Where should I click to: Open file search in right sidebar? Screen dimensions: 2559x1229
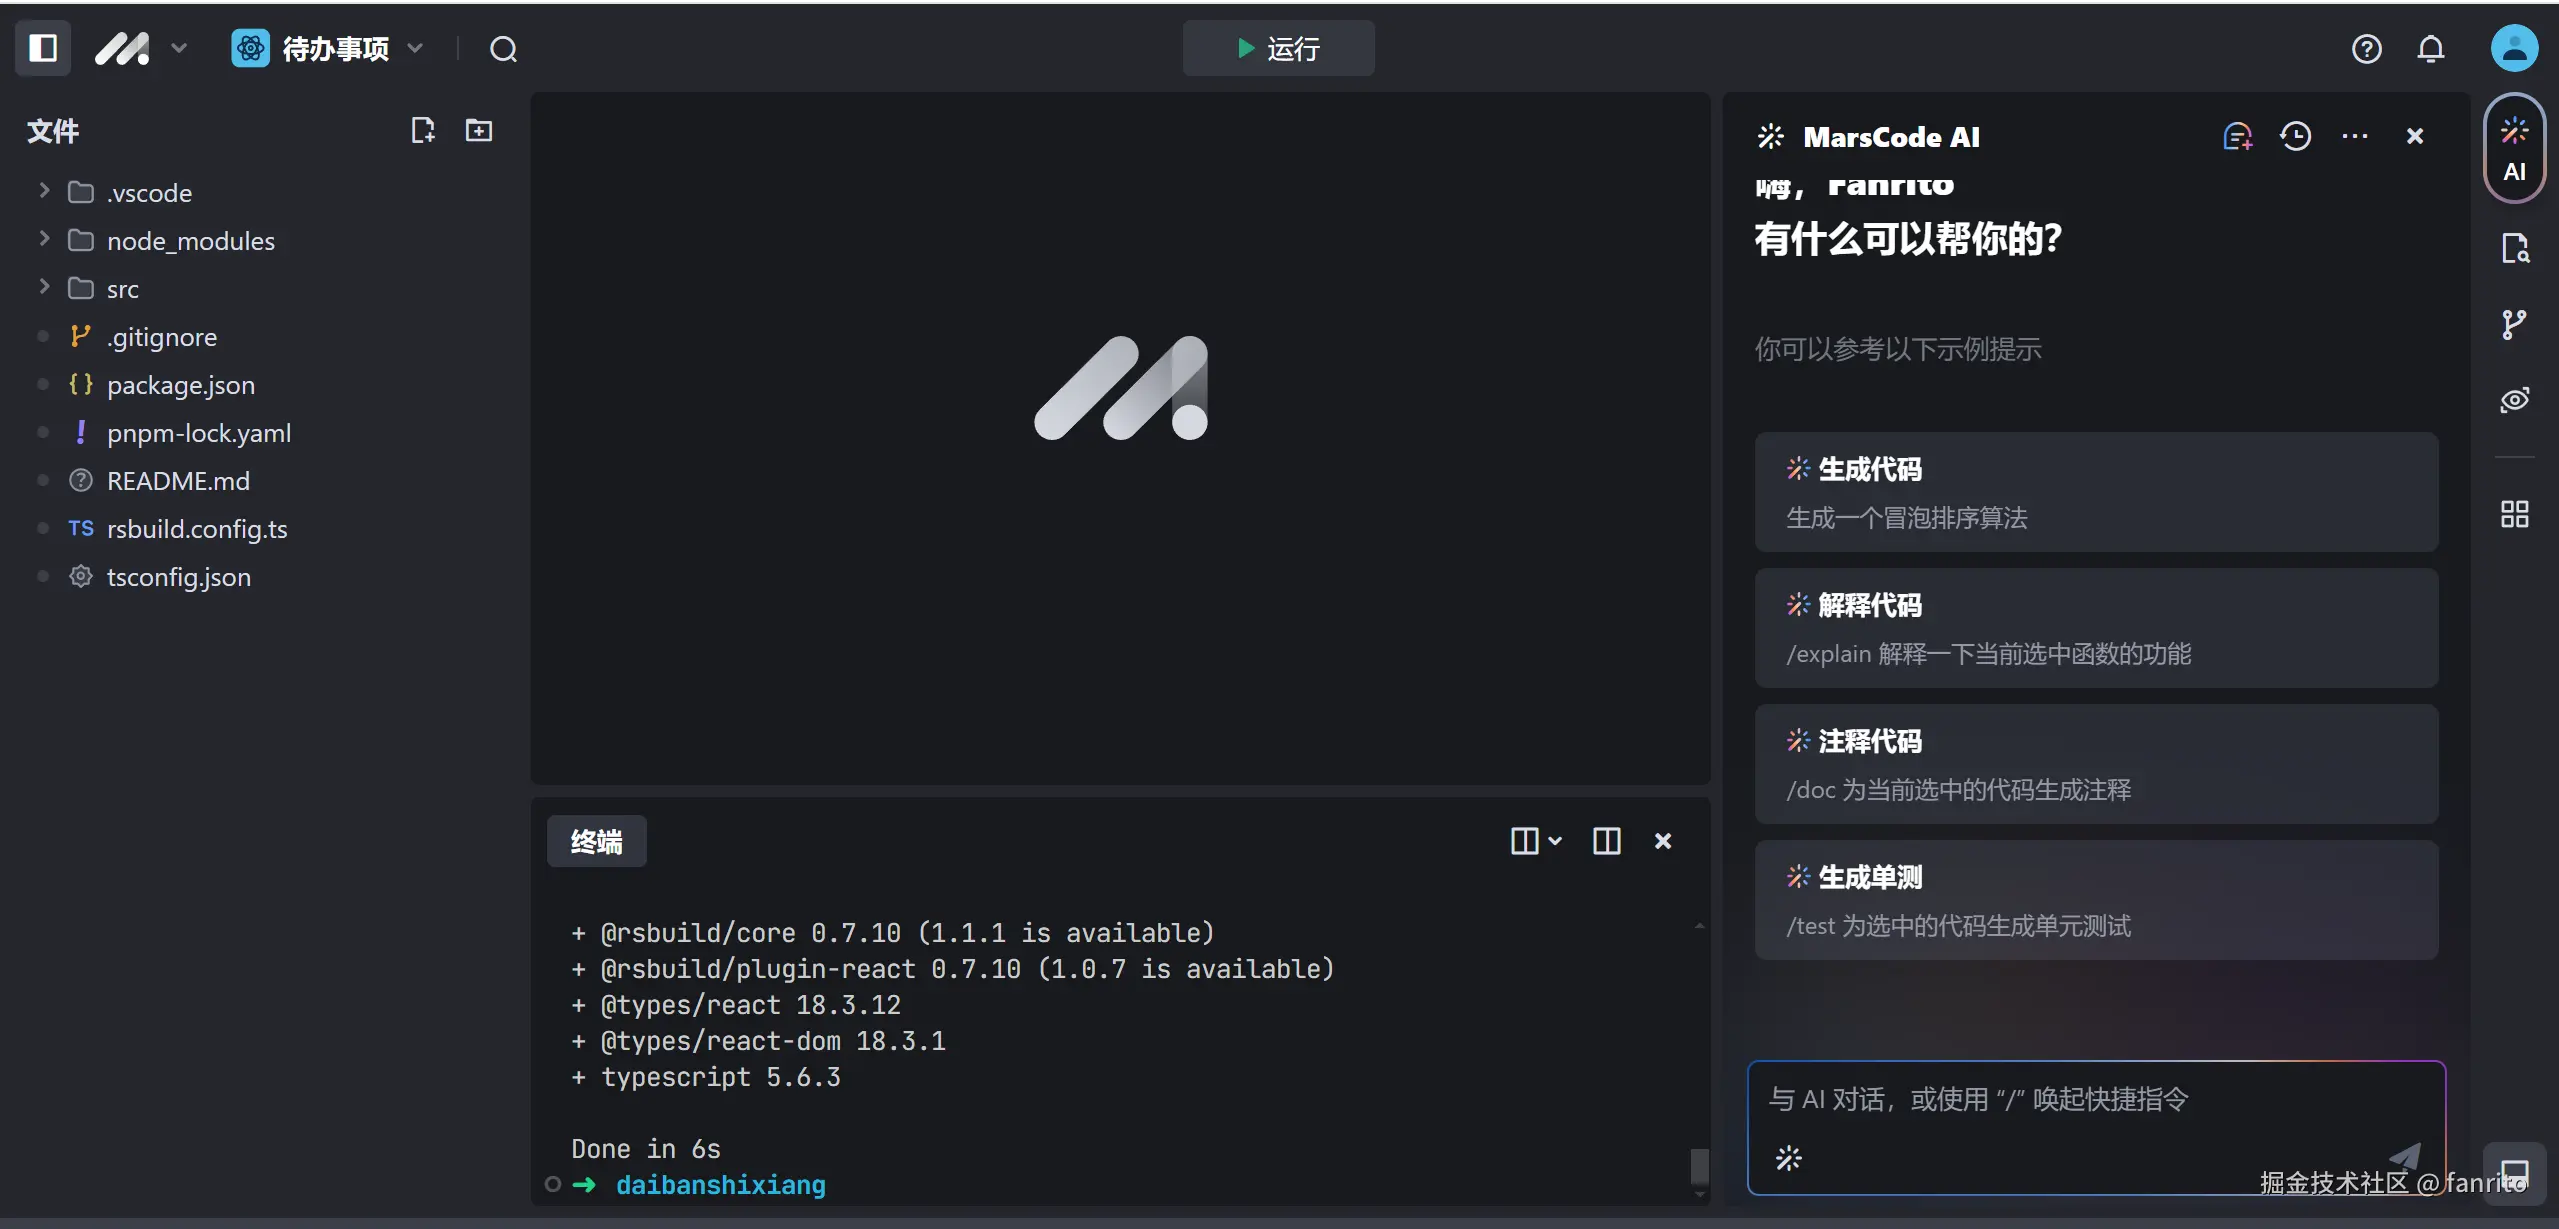pyautogui.click(x=2514, y=248)
